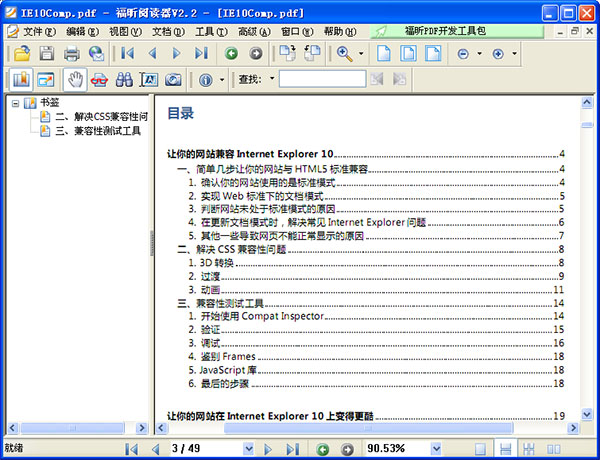Click the 福昕PDF开发工具包 banner
The width and height of the screenshot is (600, 460).
tap(457, 31)
